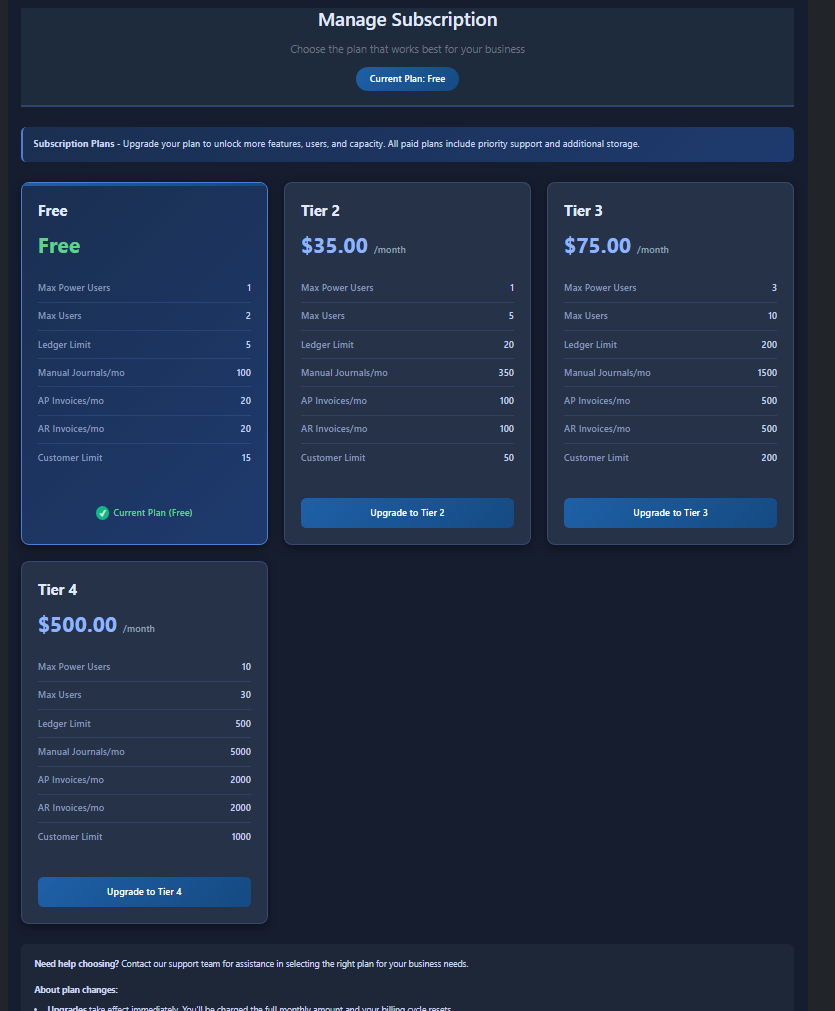835x1011 pixels.
Task: Click AR Invoices/mo row in Tier 4
Action: (144, 808)
